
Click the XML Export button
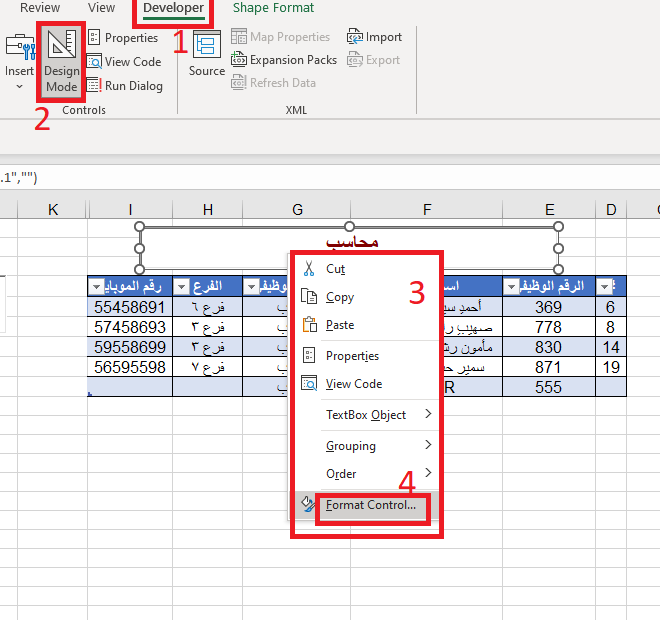[x=373, y=60]
